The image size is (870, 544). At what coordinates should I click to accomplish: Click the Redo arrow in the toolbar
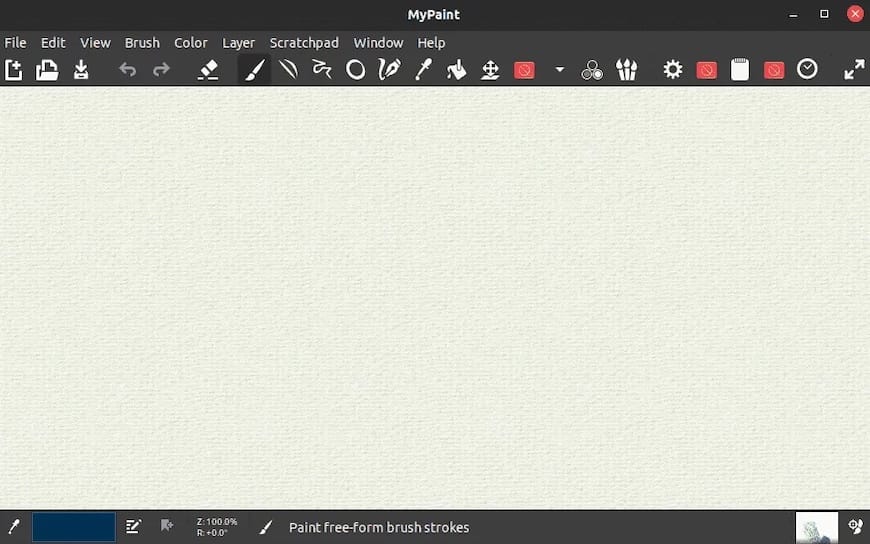161,70
